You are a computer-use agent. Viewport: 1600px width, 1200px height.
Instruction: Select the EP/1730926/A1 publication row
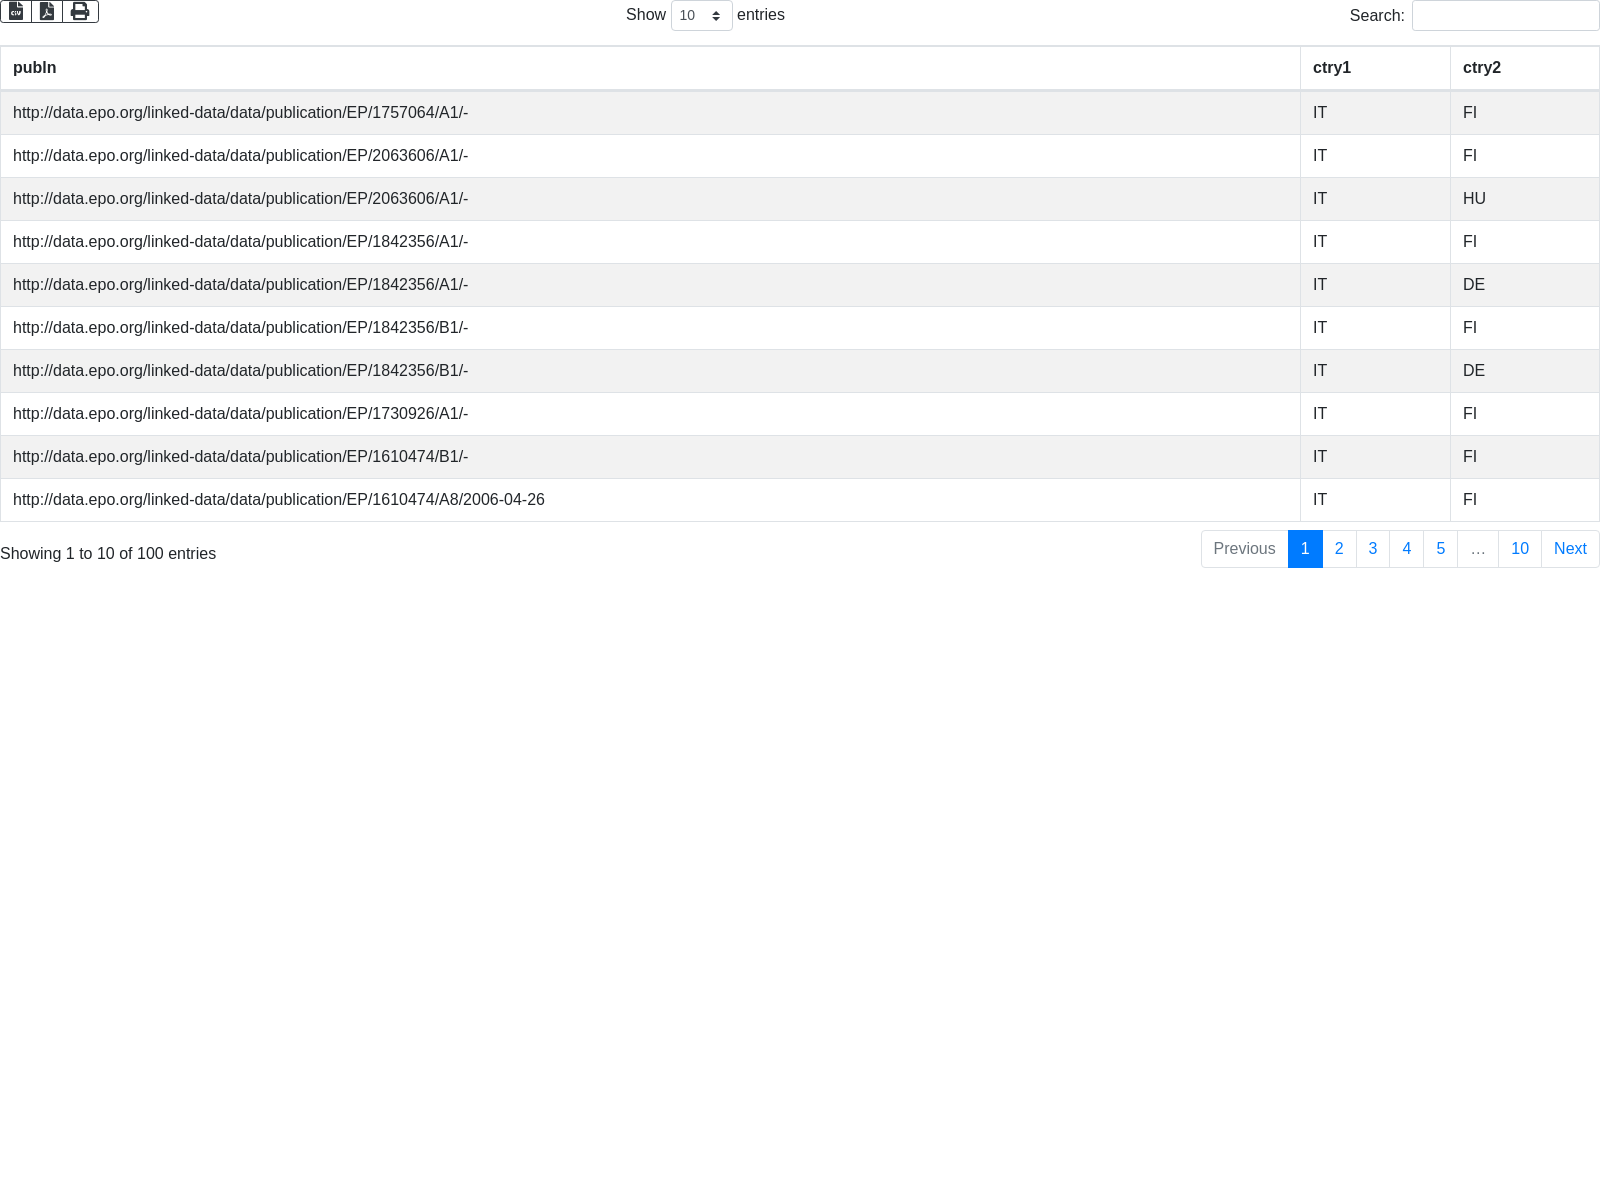(x=240, y=414)
